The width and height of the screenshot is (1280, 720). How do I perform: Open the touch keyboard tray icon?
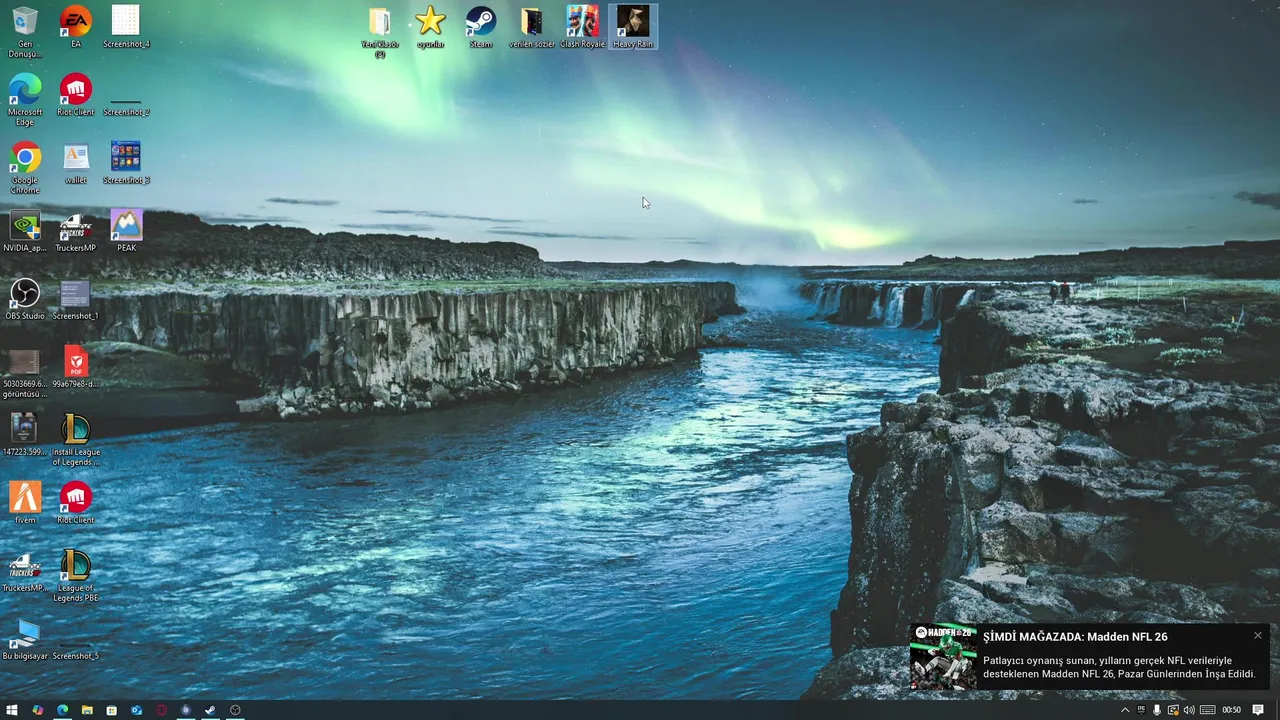pyautogui.click(x=1208, y=710)
